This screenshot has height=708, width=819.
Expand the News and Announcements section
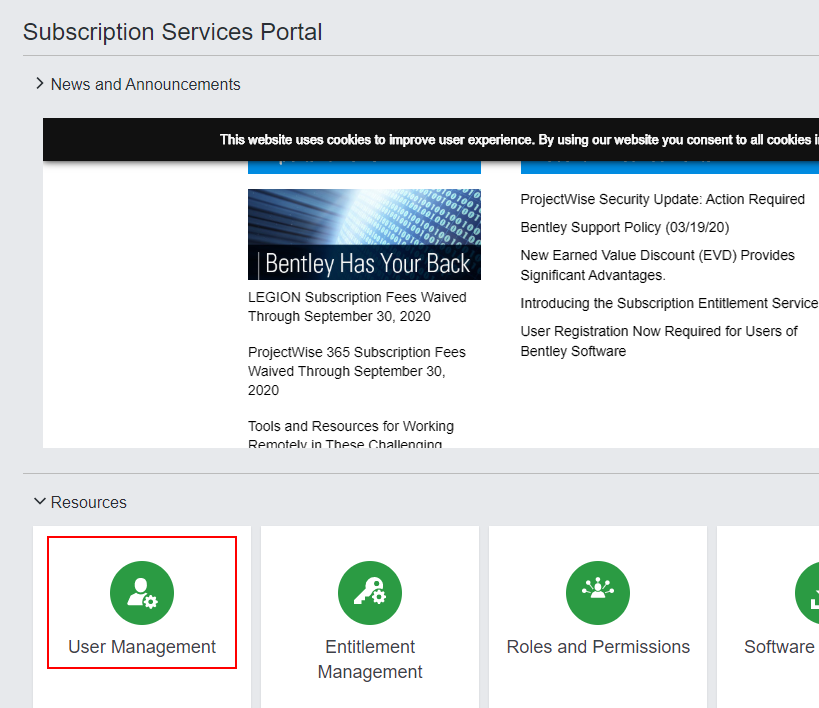point(40,84)
